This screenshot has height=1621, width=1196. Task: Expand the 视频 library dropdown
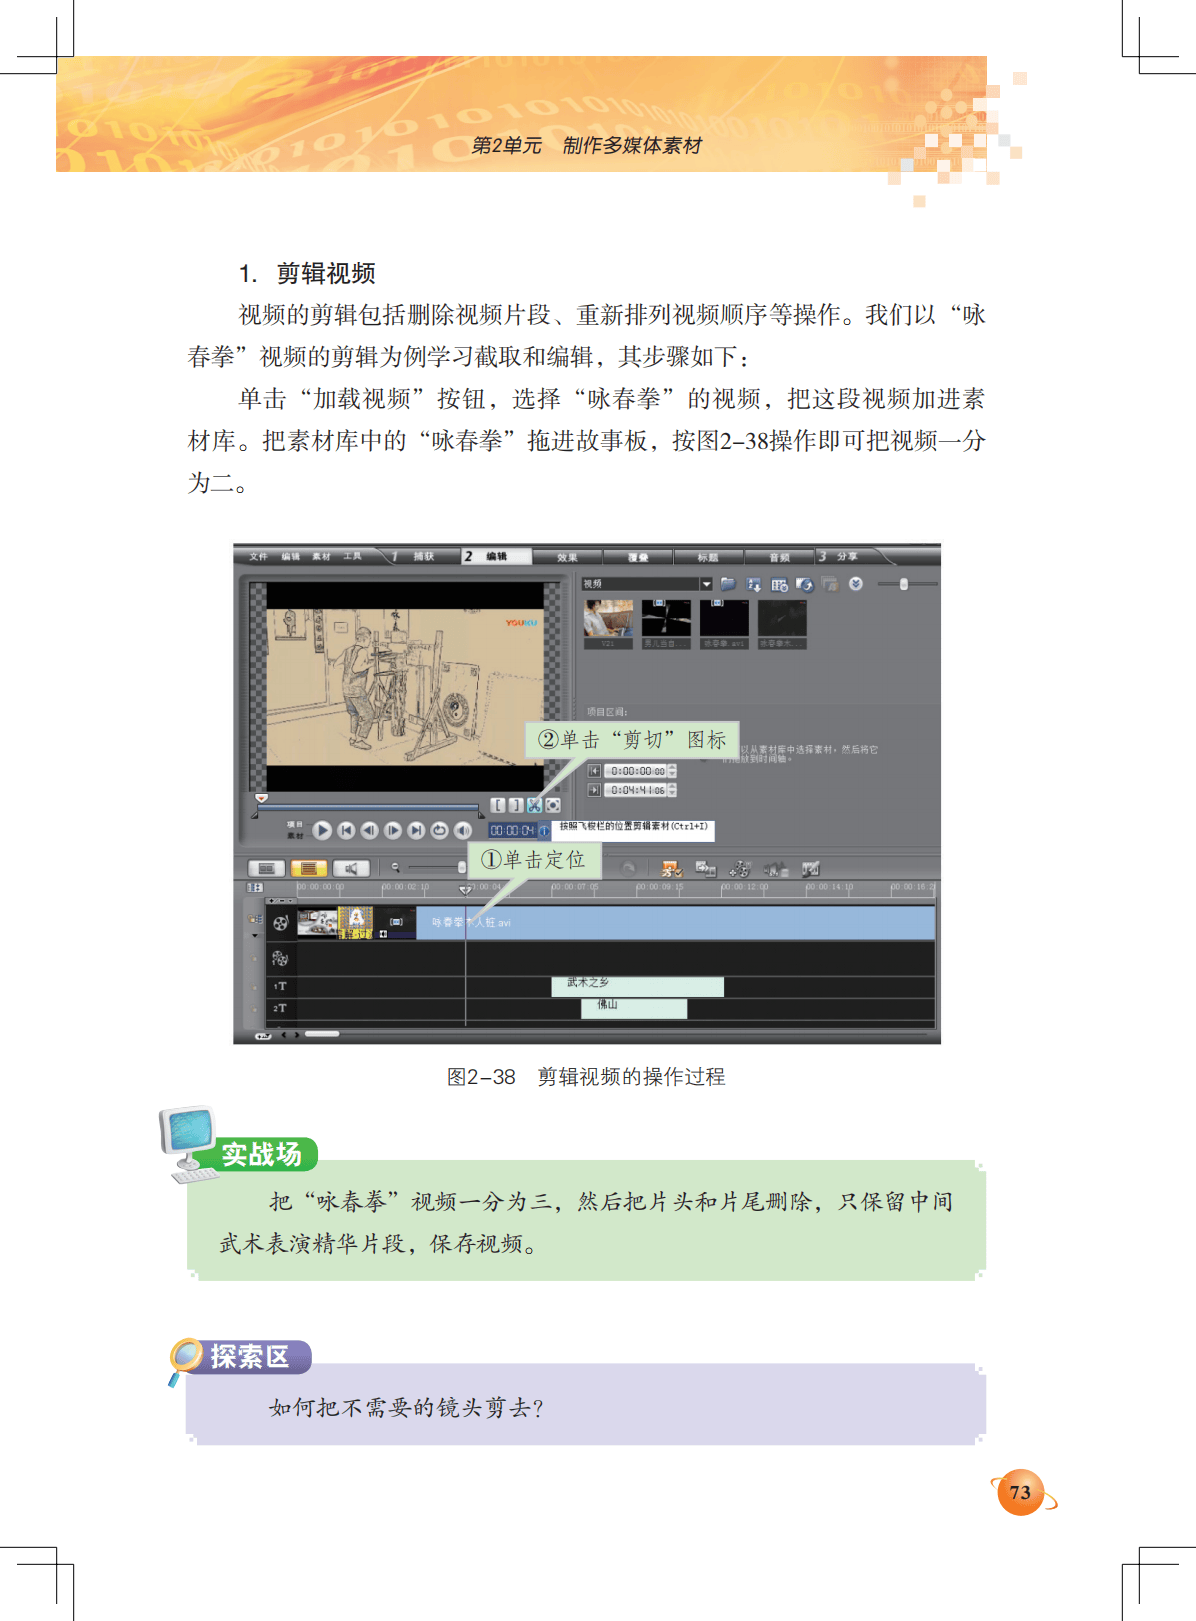tap(706, 584)
